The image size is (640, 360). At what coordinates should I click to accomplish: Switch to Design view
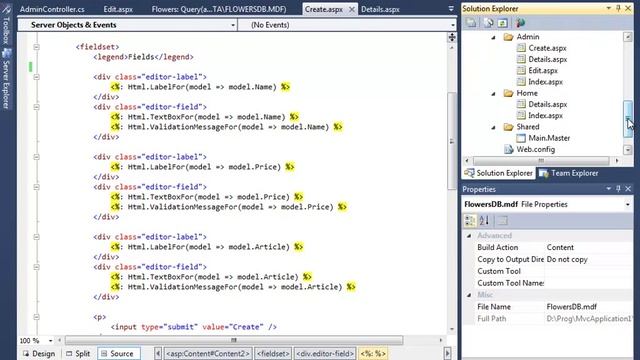tap(39, 353)
